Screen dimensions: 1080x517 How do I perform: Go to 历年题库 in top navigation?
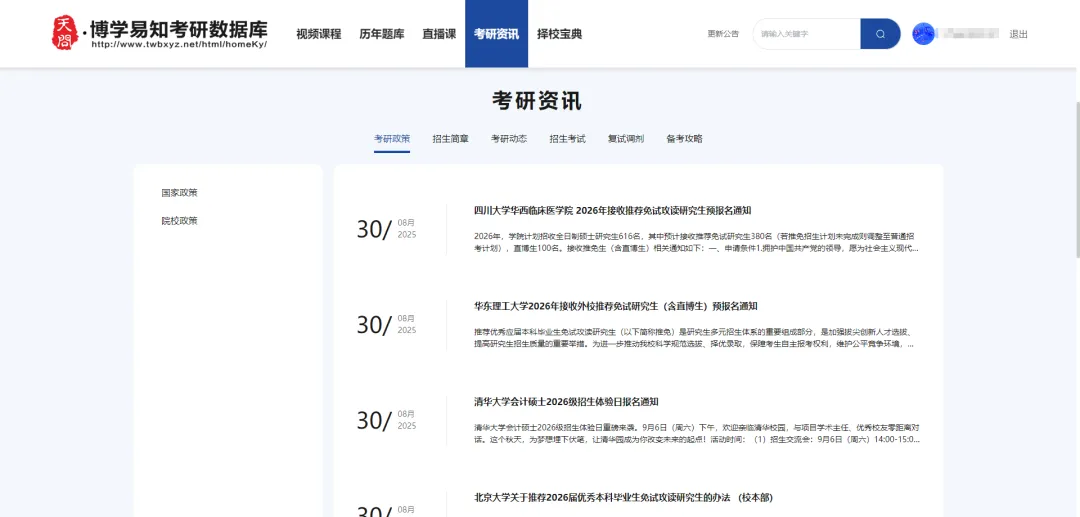pos(381,34)
